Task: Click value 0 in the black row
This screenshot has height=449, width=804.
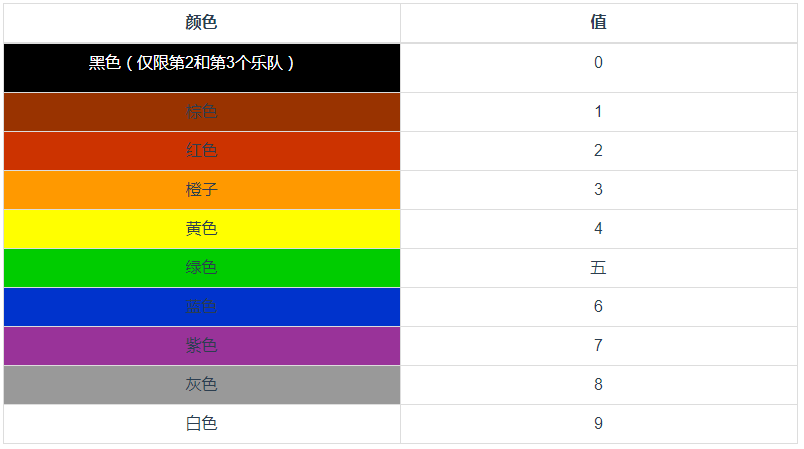Action: tap(598, 63)
